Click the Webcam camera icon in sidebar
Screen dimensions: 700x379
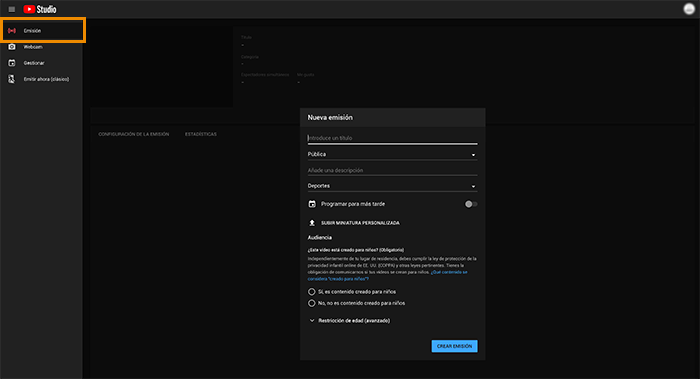pyautogui.click(x=12, y=47)
